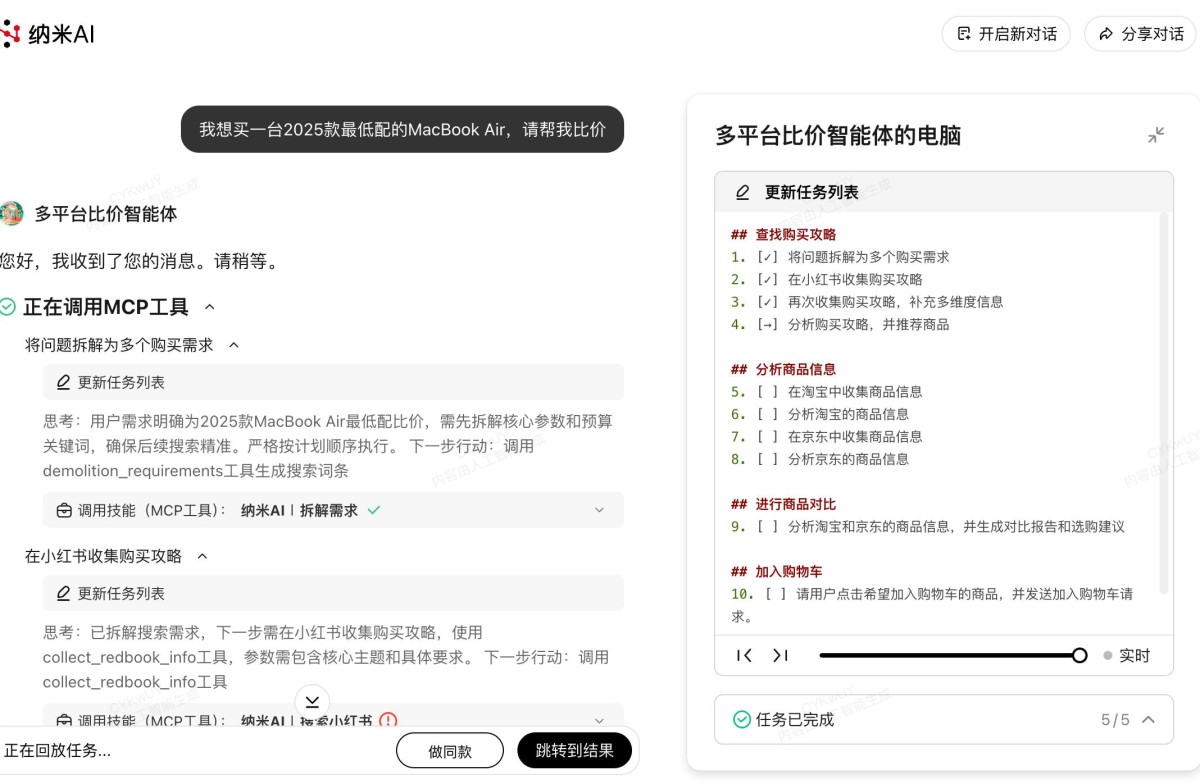Screen dimensions: 1200x784
Task: Click the 多平台比价智能体 avatar
Action: point(11,213)
